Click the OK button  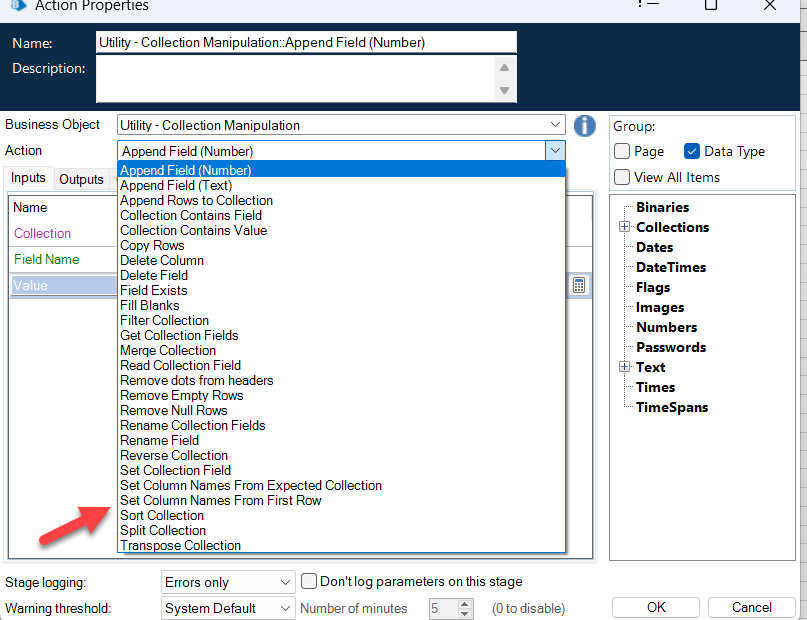[x=656, y=607]
